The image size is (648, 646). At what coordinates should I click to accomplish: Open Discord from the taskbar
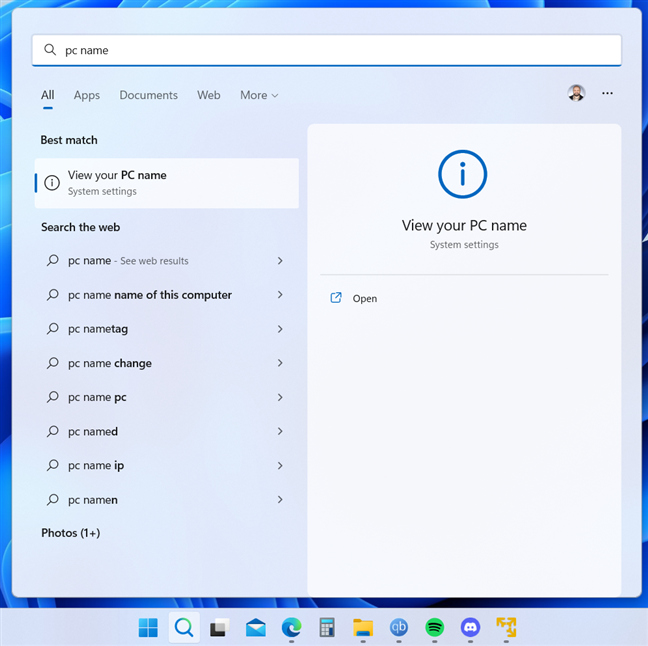coord(470,627)
